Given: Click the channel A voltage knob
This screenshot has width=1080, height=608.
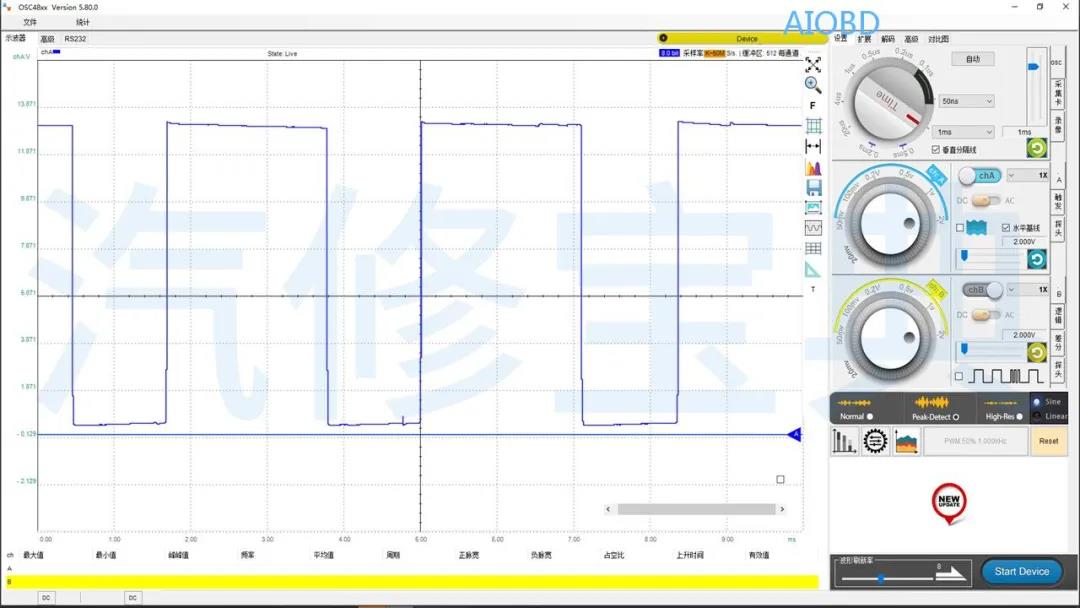Looking at the screenshot, I should (x=891, y=224).
